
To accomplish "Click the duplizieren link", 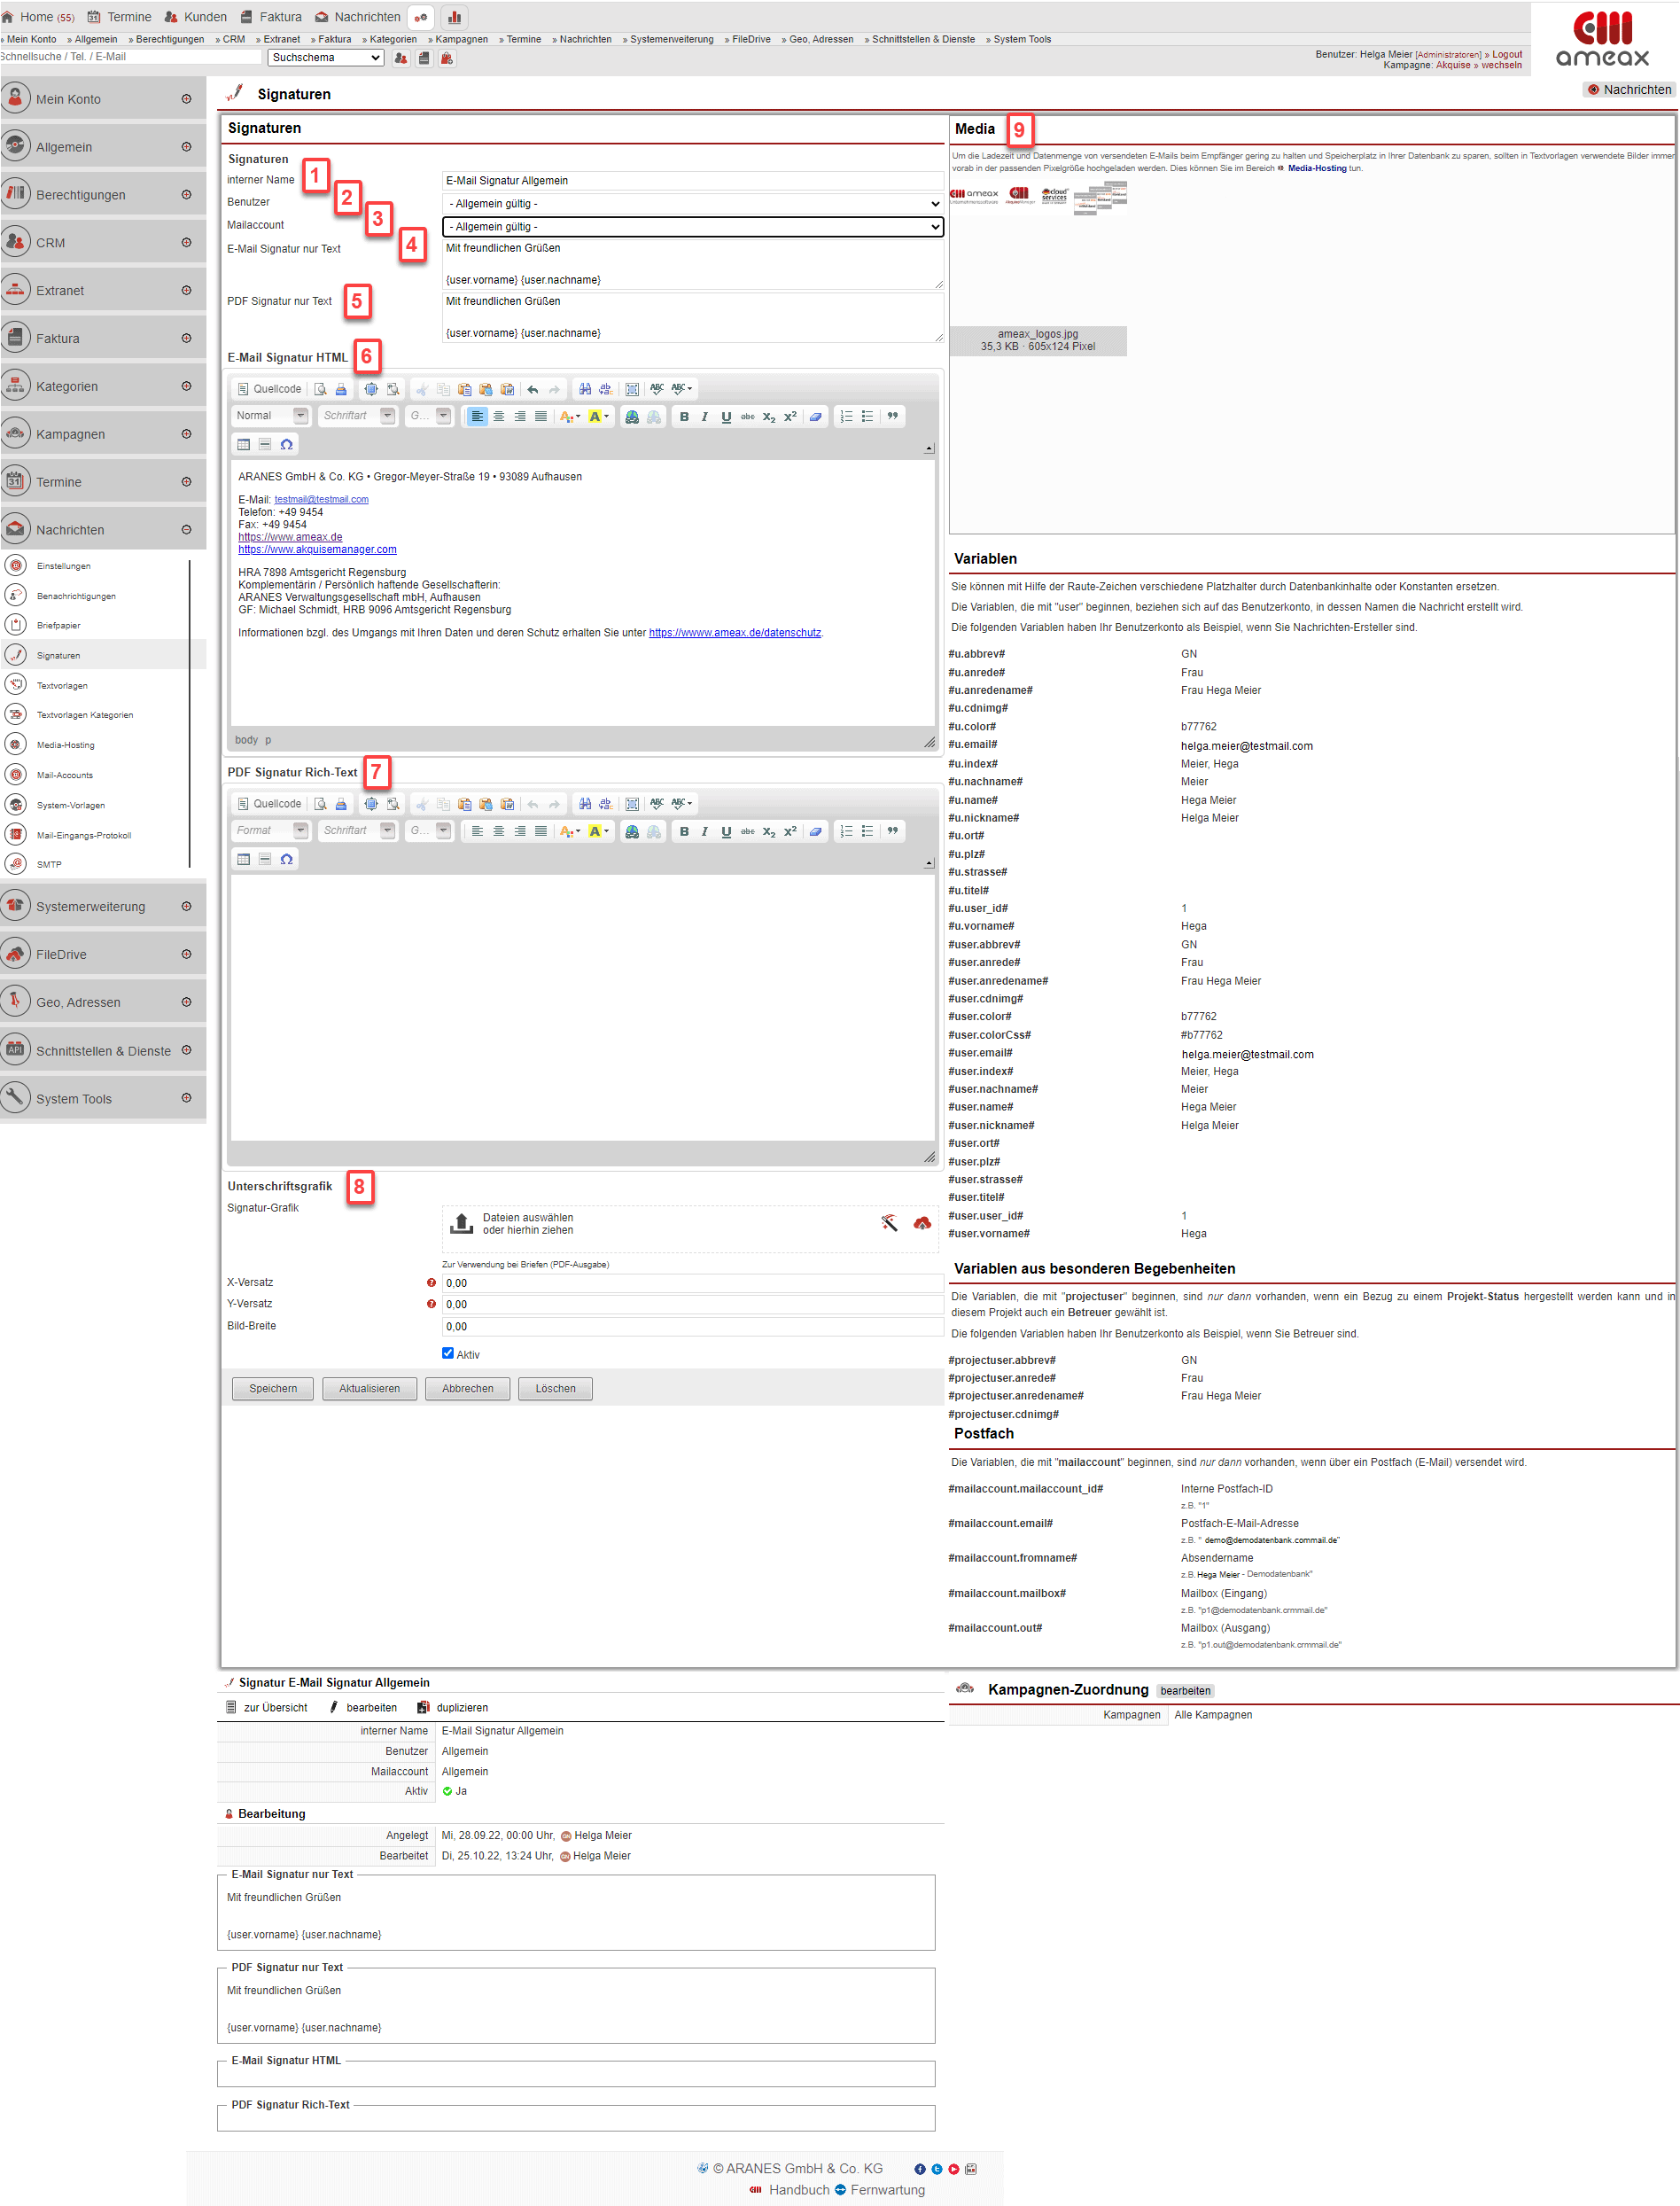I will pos(461,1708).
